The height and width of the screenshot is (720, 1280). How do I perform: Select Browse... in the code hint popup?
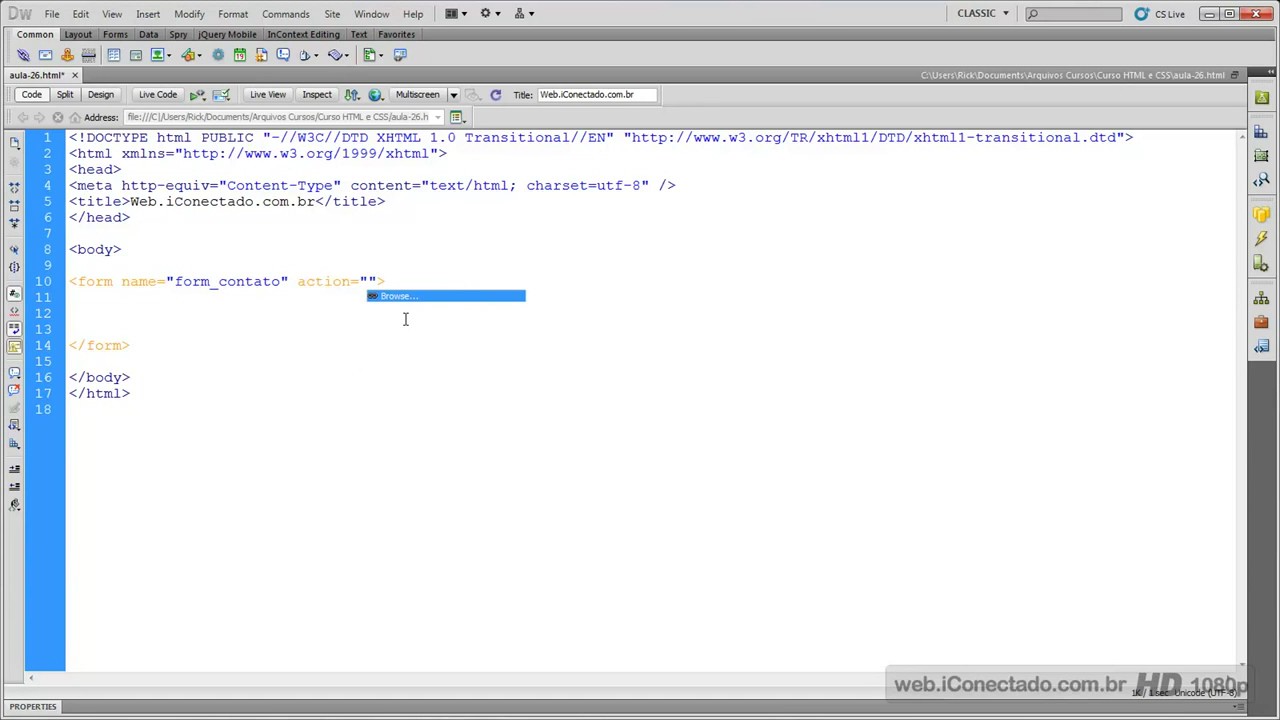click(x=446, y=296)
